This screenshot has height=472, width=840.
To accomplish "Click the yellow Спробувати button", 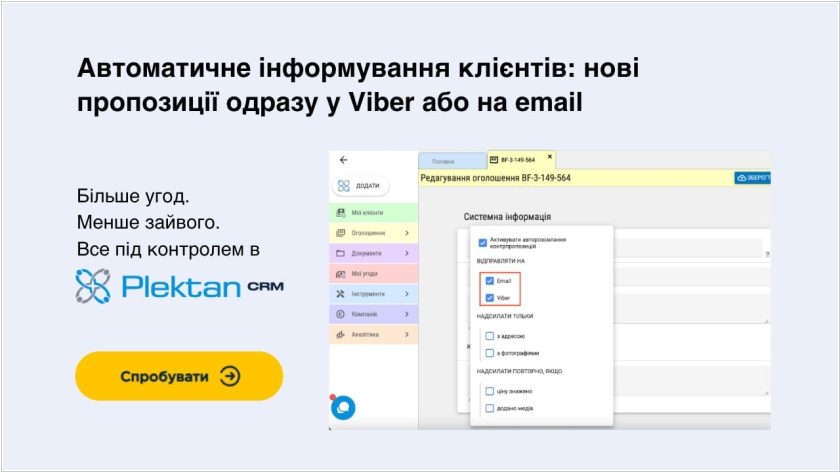I will (x=179, y=376).
